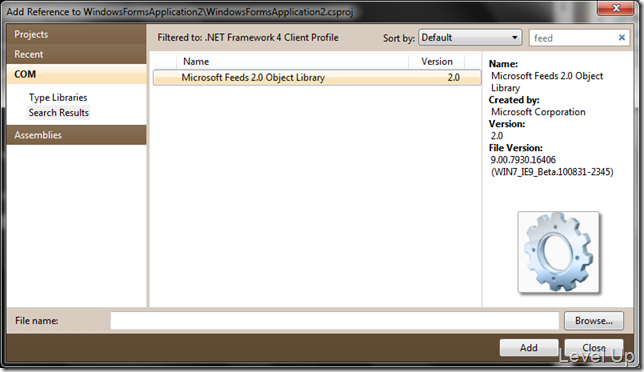Screen dimensions: 644x372
Task: Click the Close button
Action: [x=593, y=348]
